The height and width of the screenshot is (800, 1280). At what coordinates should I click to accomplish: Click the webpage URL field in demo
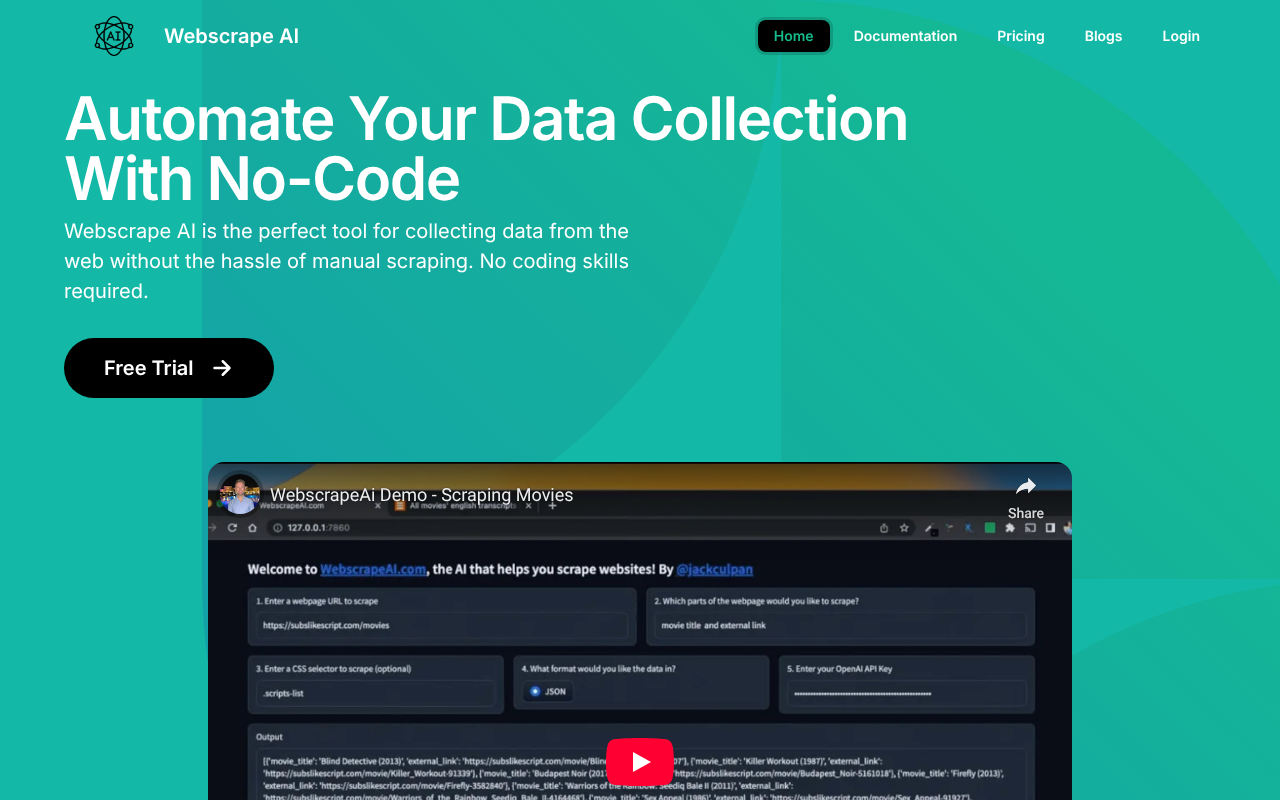click(x=442, y=625)
